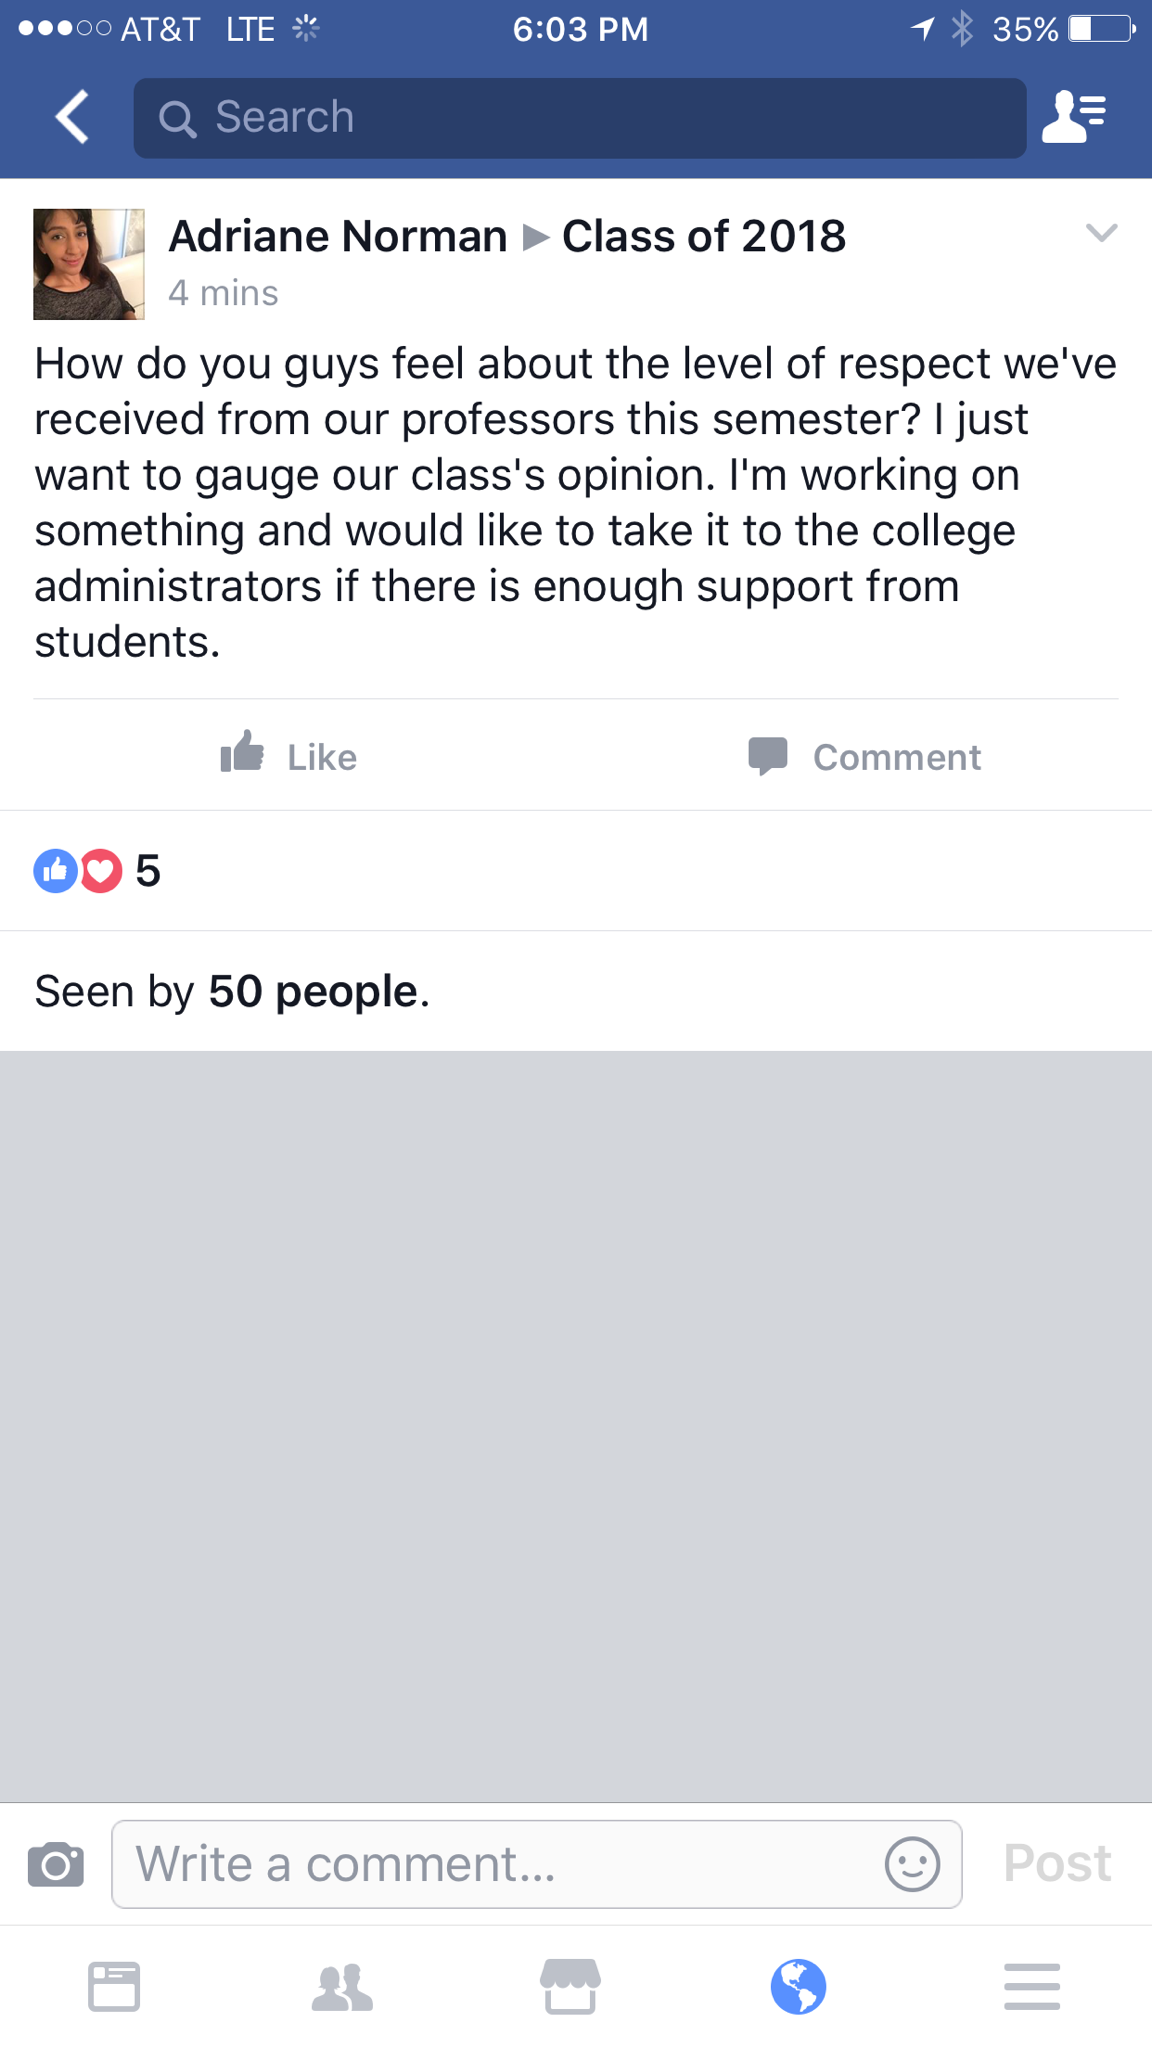This screenshot has width=1152, height=2048.
Task: Open the friend list icon at top right
Action: click(x=1073, y=118)
